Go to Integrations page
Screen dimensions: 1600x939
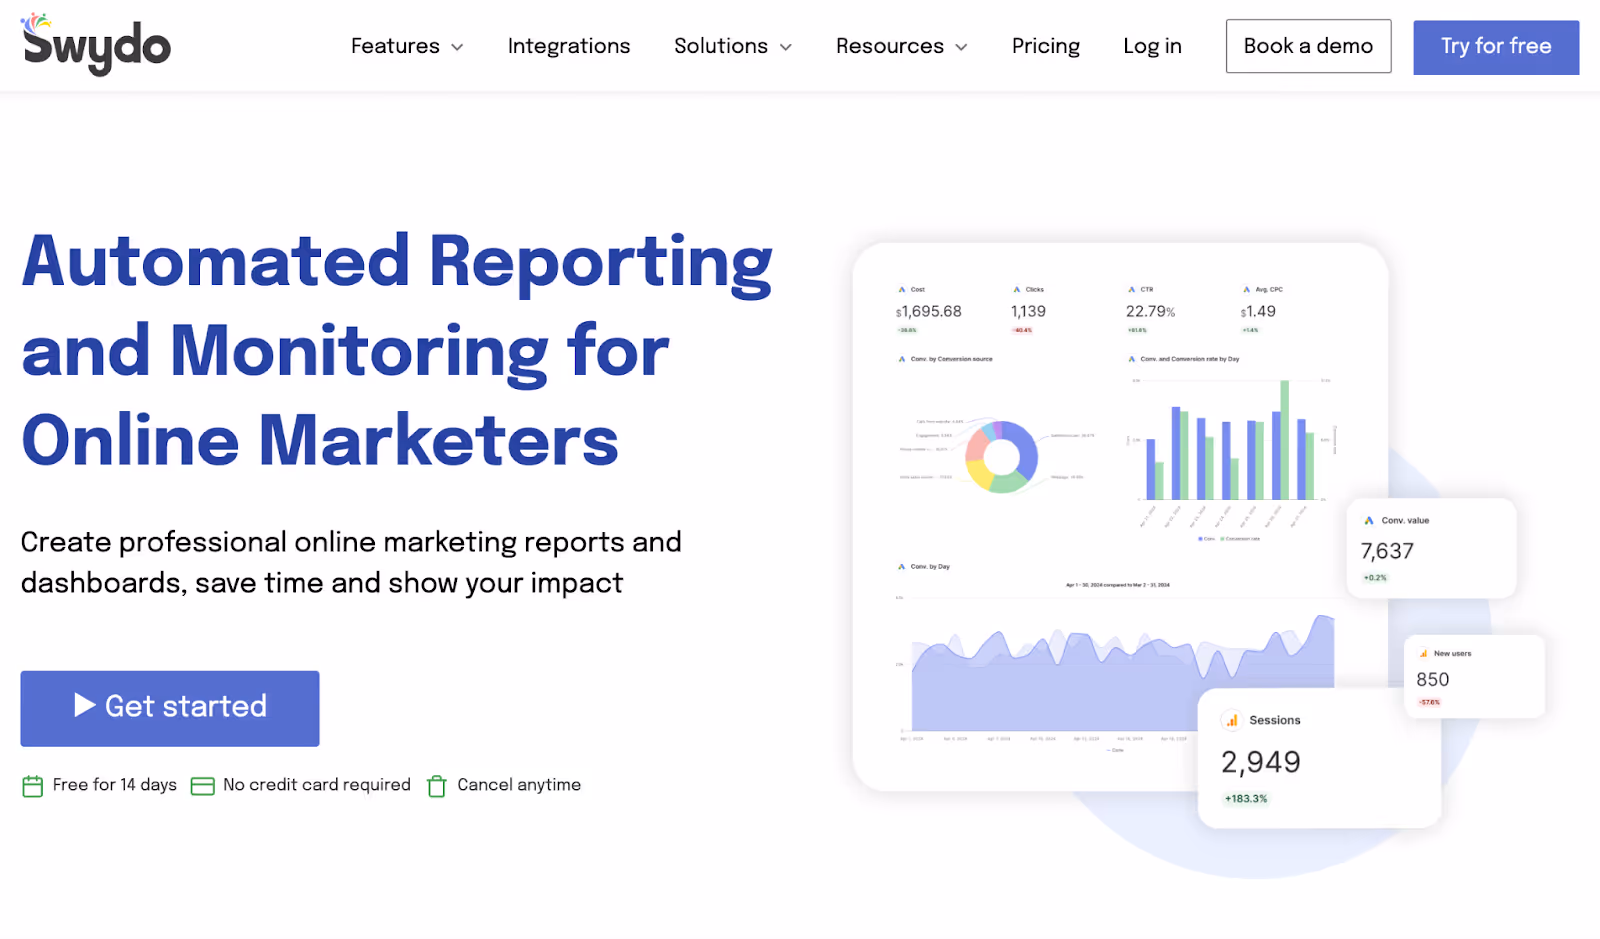click(x=569, y=46)
